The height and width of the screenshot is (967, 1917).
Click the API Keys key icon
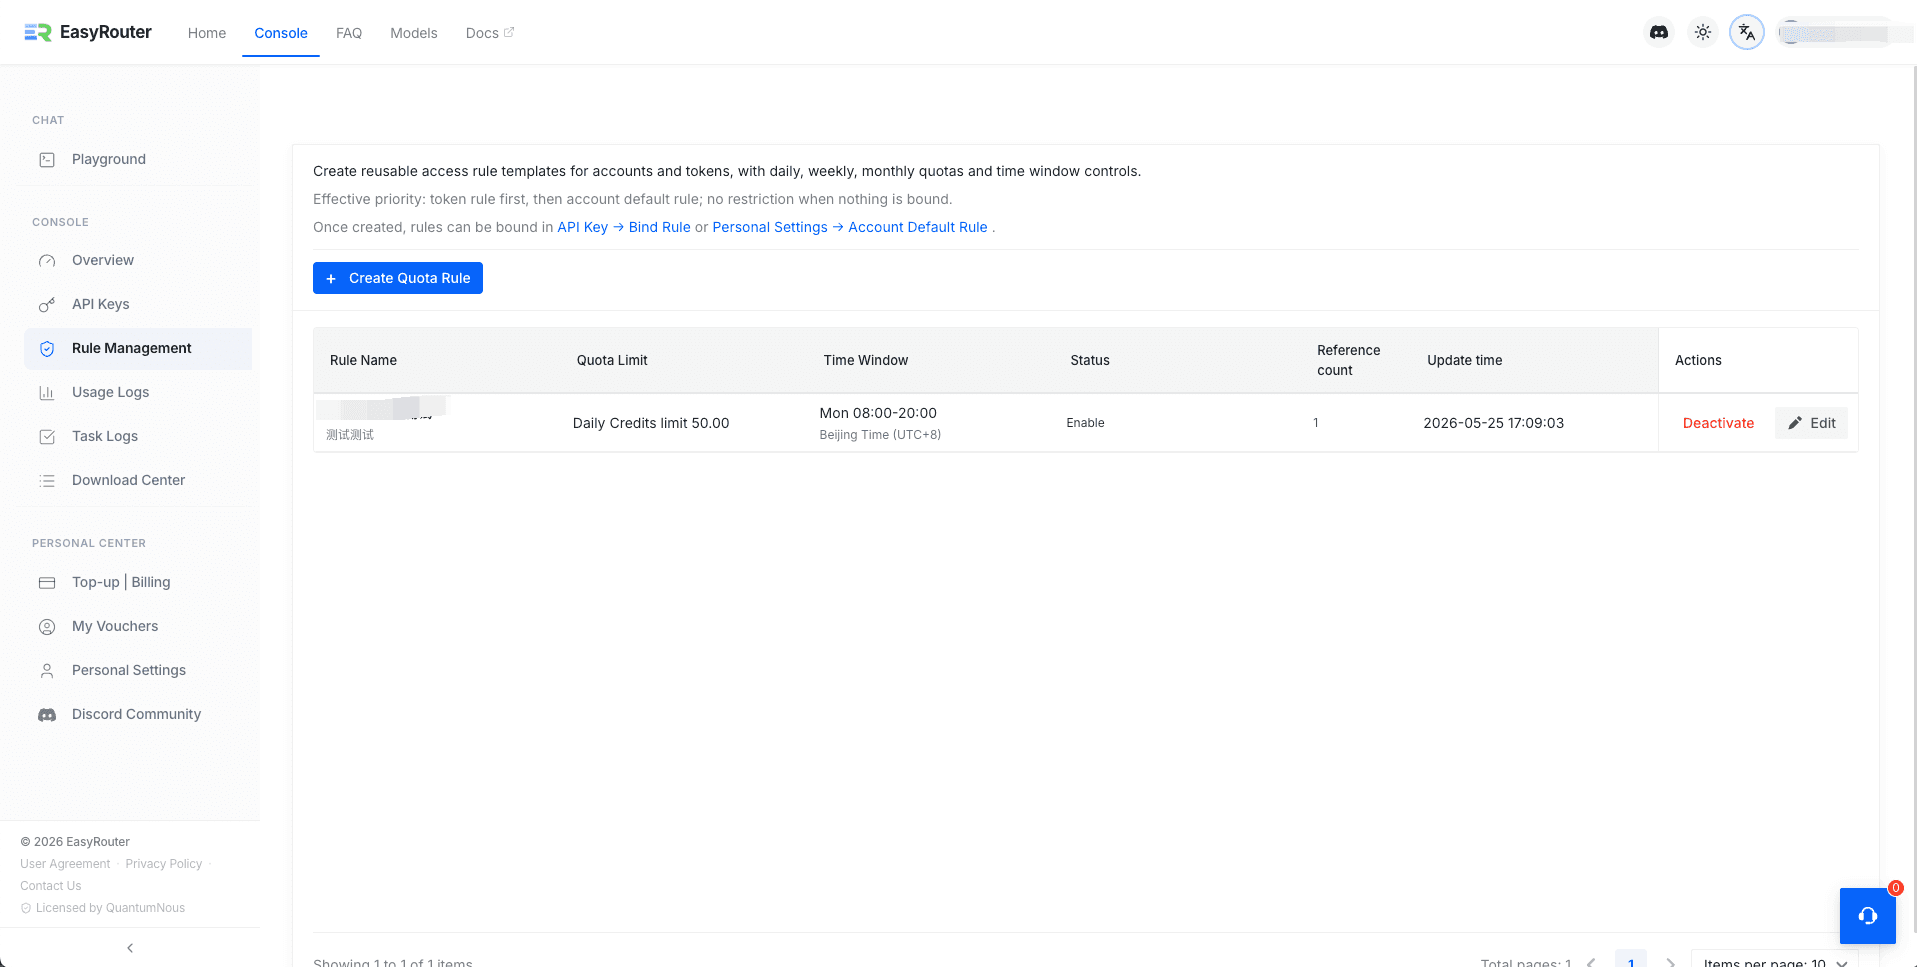point(47,304)
